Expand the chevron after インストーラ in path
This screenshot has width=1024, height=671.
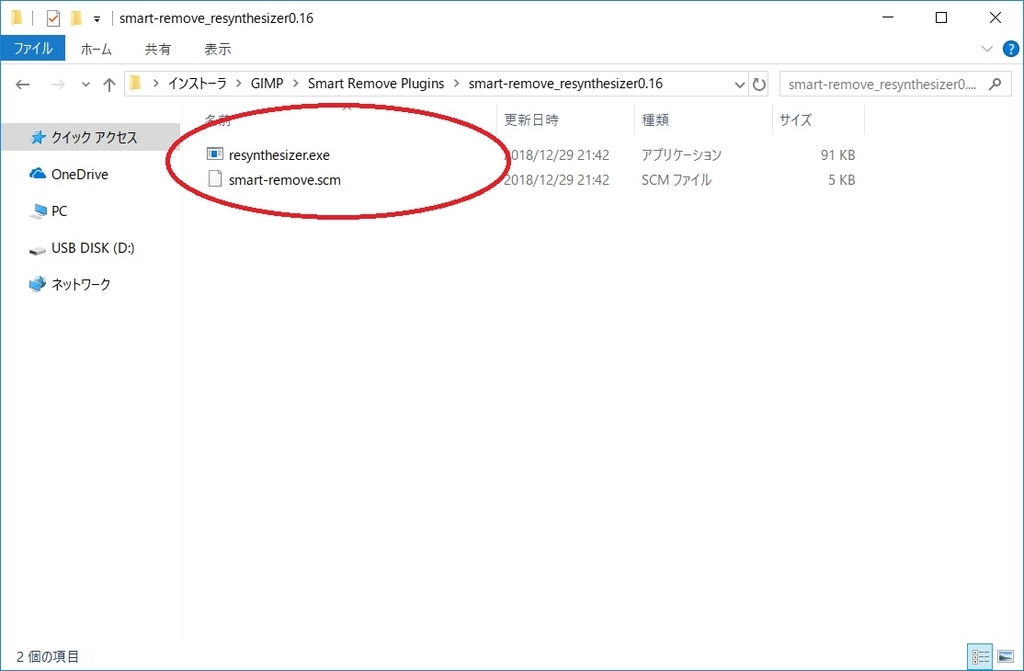239,84
